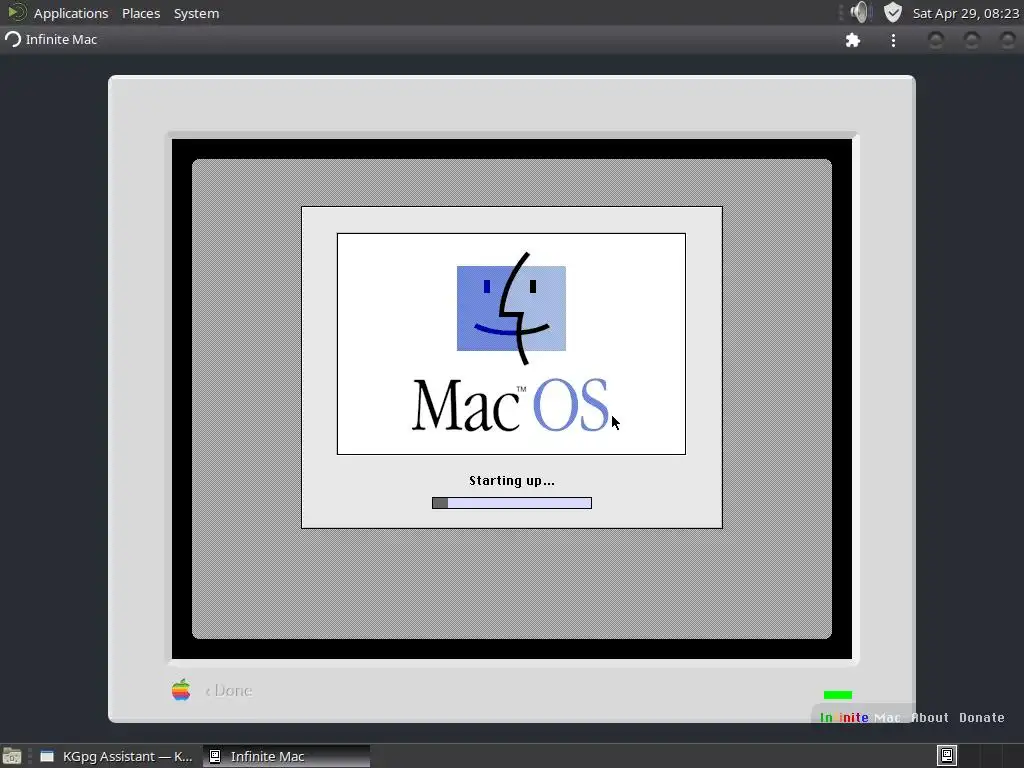Click the volume speaker icon

pos(861,12)
